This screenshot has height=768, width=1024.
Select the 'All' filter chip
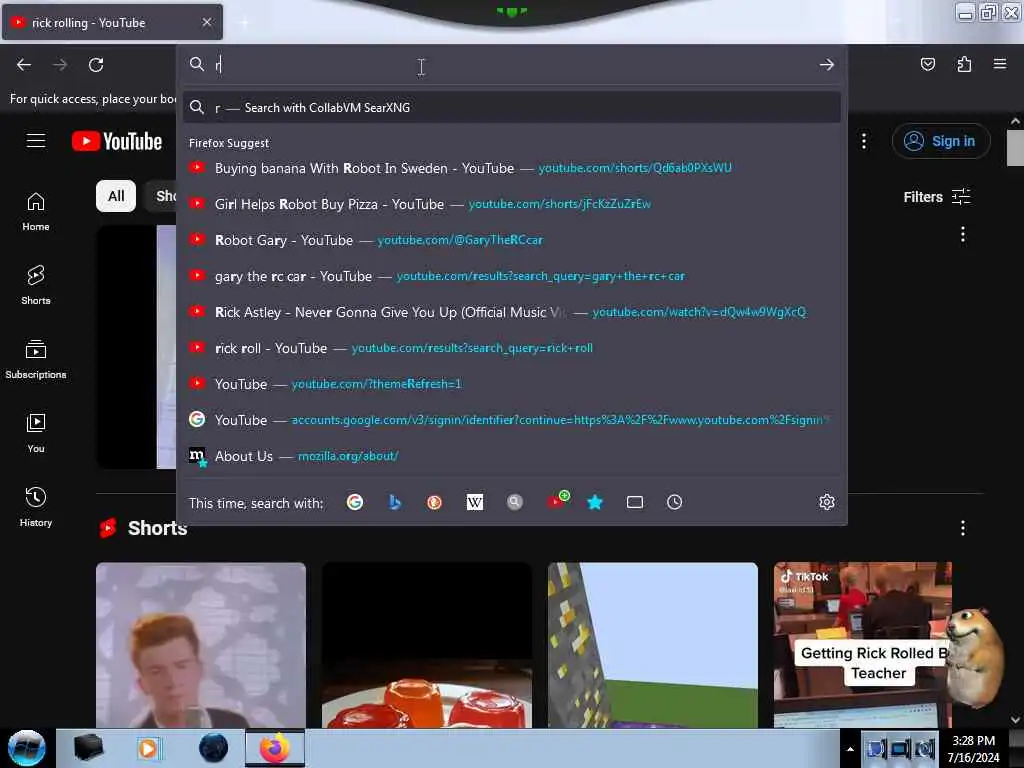[116, 196]
